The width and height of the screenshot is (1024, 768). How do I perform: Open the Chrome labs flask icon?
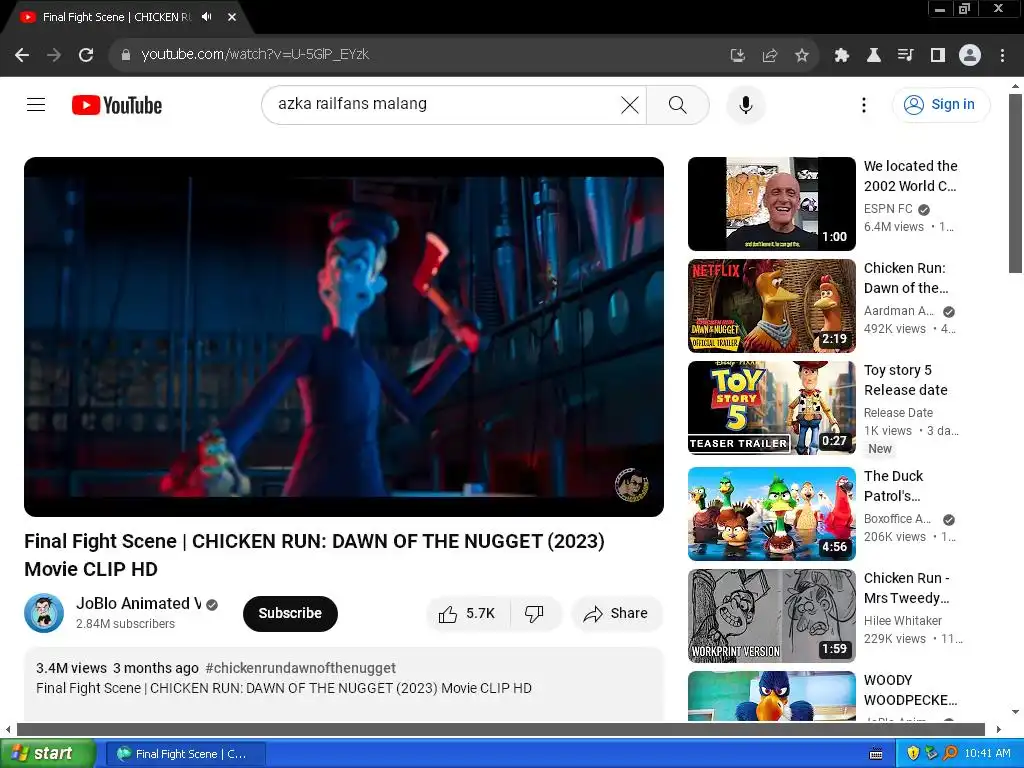873,55
